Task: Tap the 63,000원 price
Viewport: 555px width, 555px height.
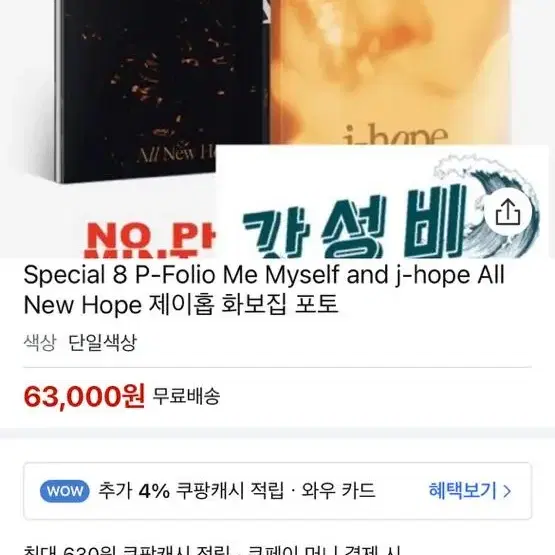Action: coord(84,396)
